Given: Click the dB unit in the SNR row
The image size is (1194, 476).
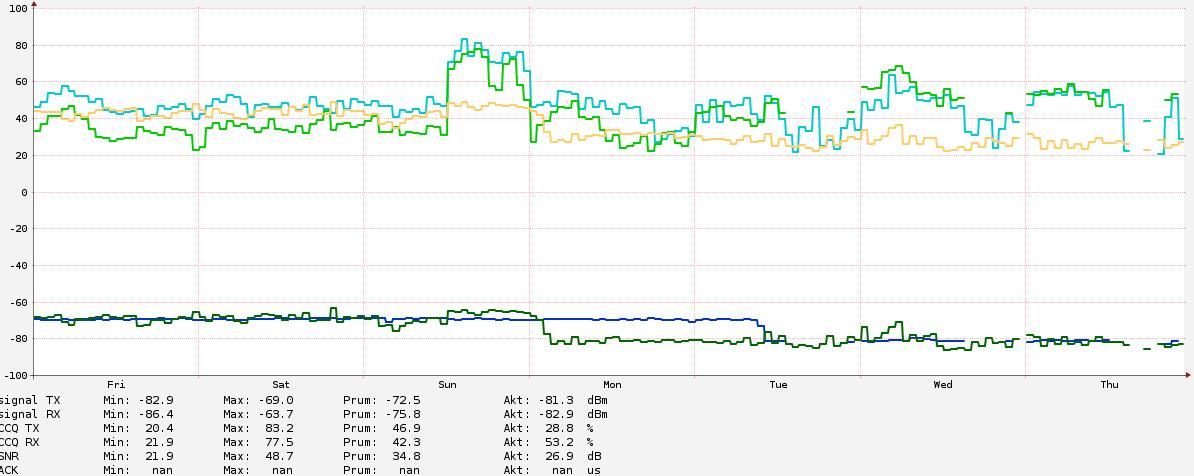Looking at the screenshot, I should pos(594,456).
